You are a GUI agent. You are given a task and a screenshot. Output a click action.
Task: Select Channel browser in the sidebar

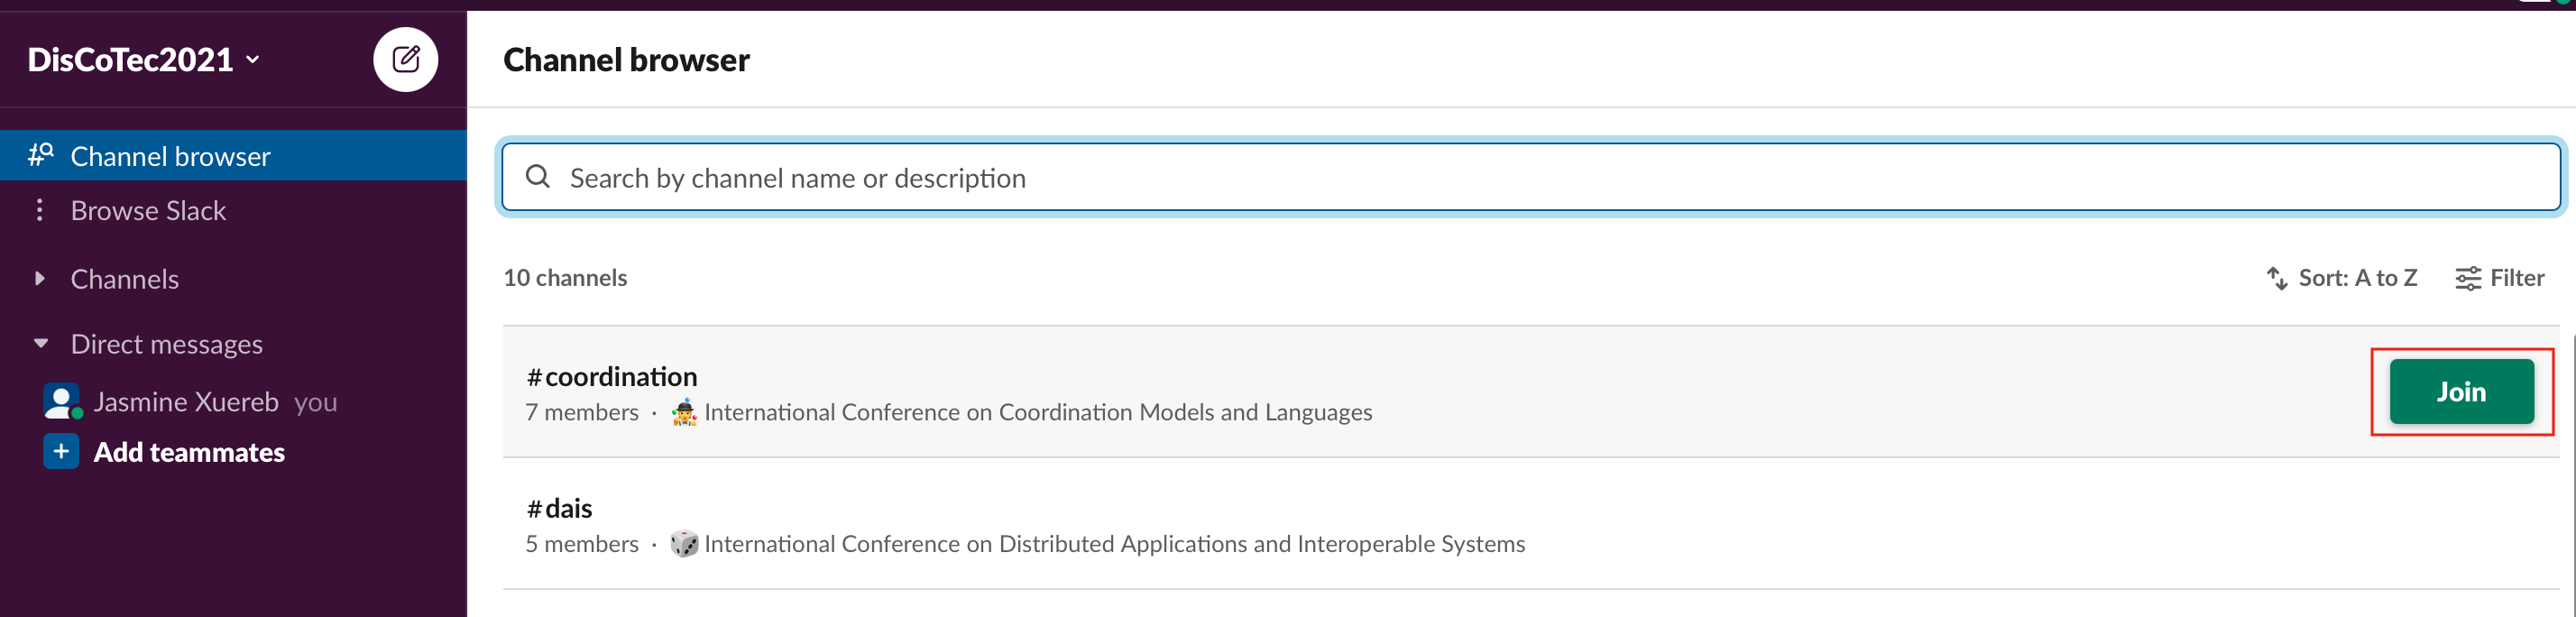(x=233, y=156)
